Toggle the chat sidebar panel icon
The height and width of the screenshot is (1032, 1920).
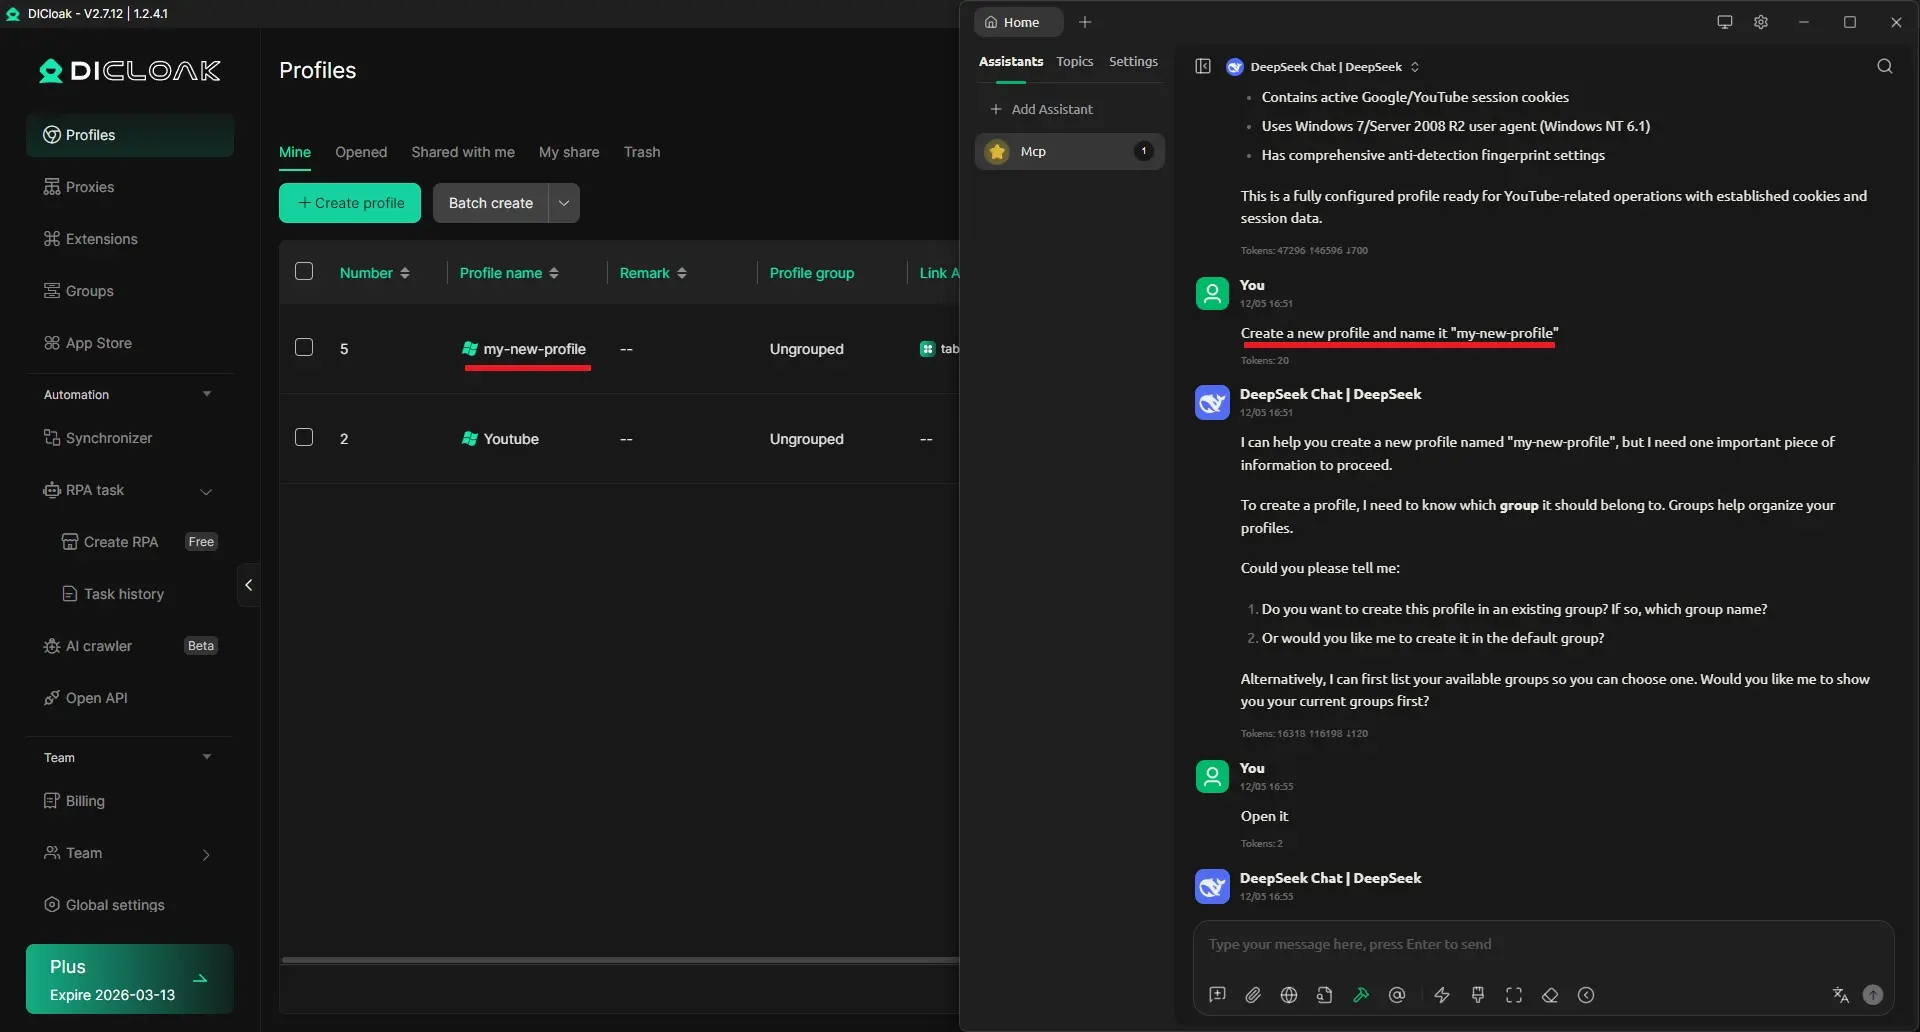[1203, 66]
